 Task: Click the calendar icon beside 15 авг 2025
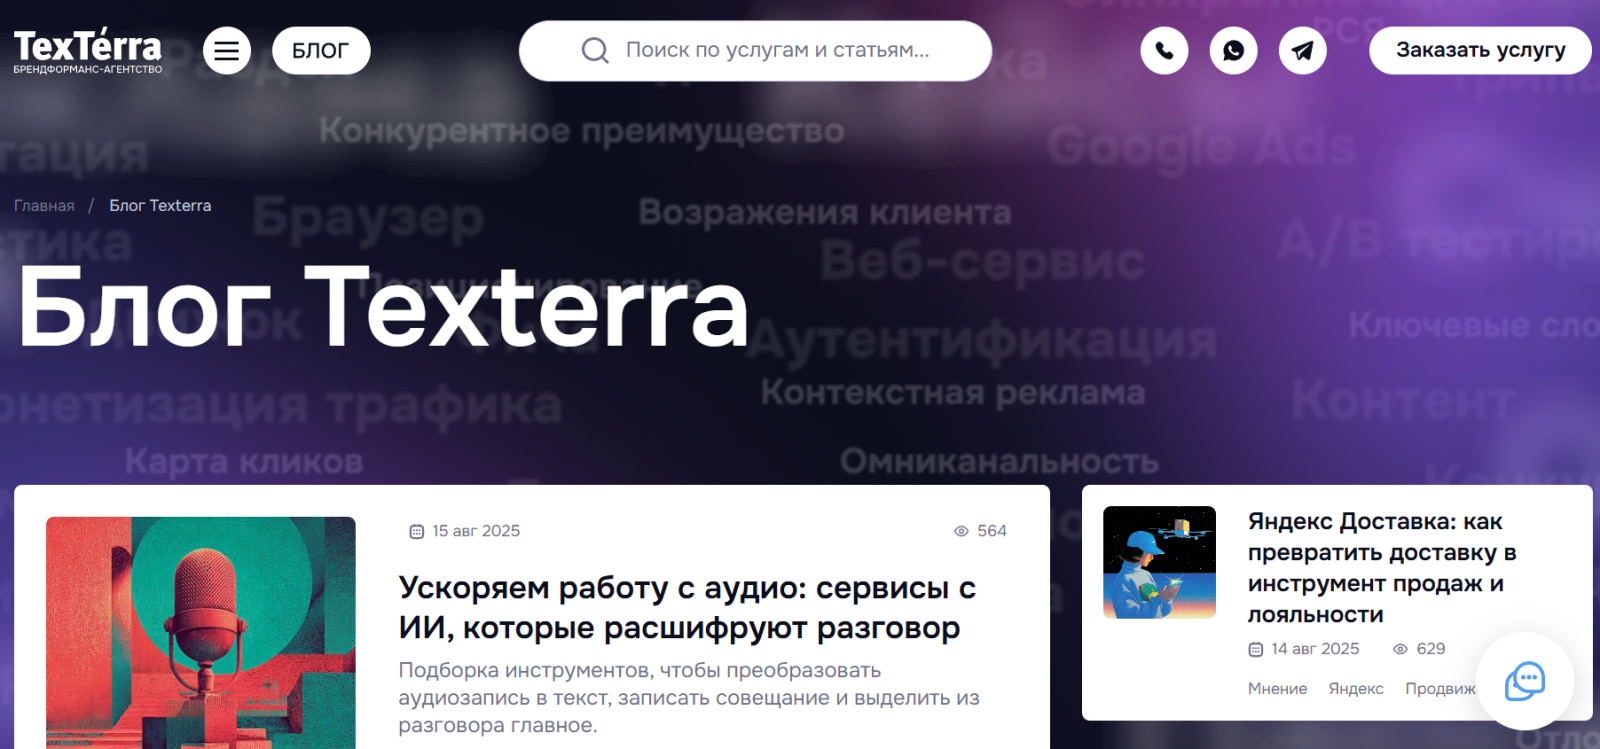pos(417,531)
